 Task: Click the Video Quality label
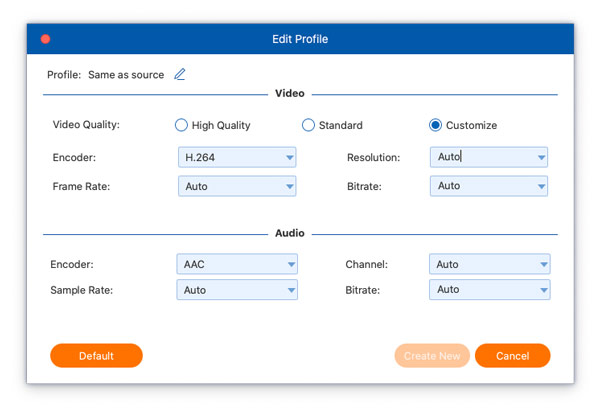[86, 126]
